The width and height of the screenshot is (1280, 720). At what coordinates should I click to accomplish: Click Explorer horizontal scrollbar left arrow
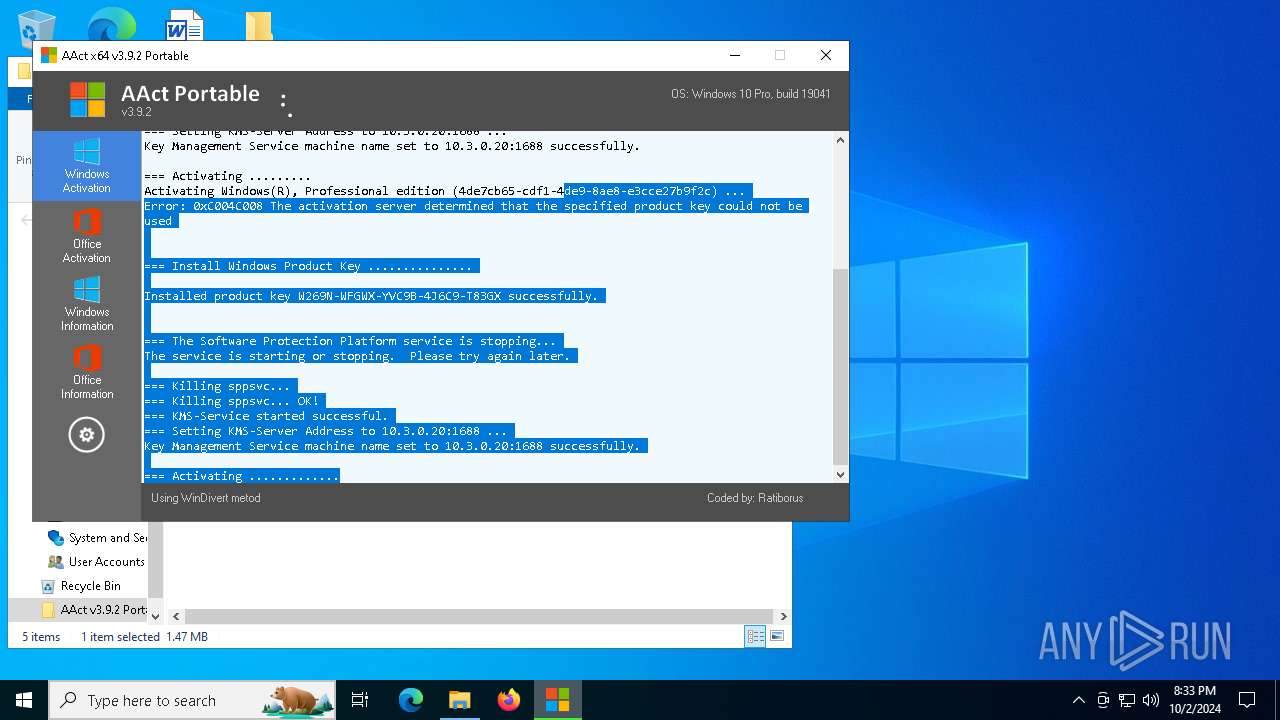pyautogui.click(x=177, y=617)
